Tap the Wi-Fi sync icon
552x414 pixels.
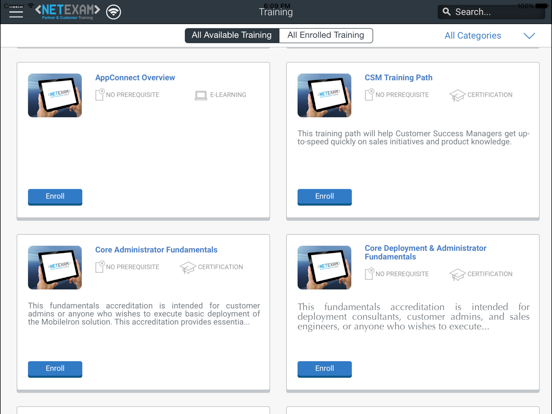(x=113, y=12)
